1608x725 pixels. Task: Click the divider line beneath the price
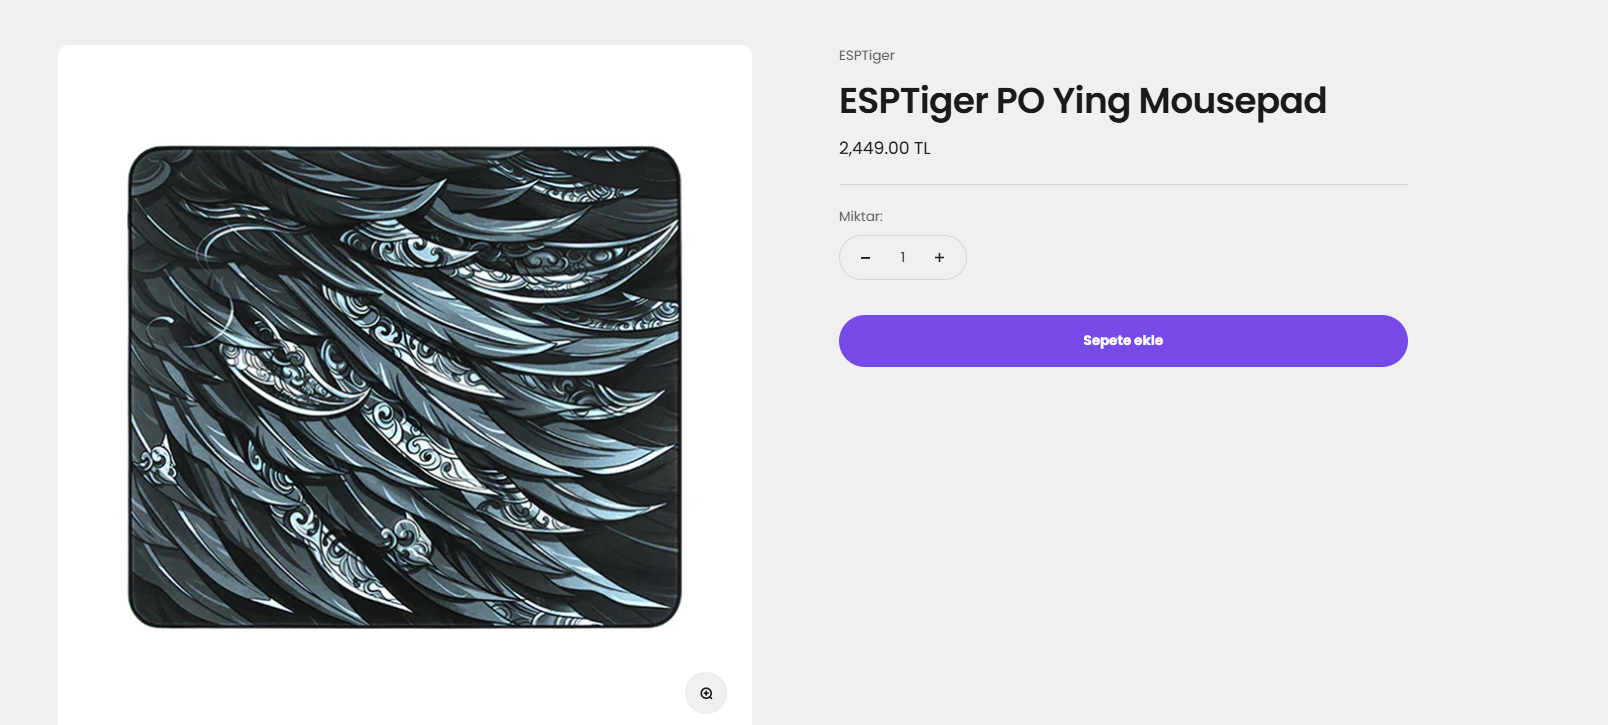(x=1123, y=184)
